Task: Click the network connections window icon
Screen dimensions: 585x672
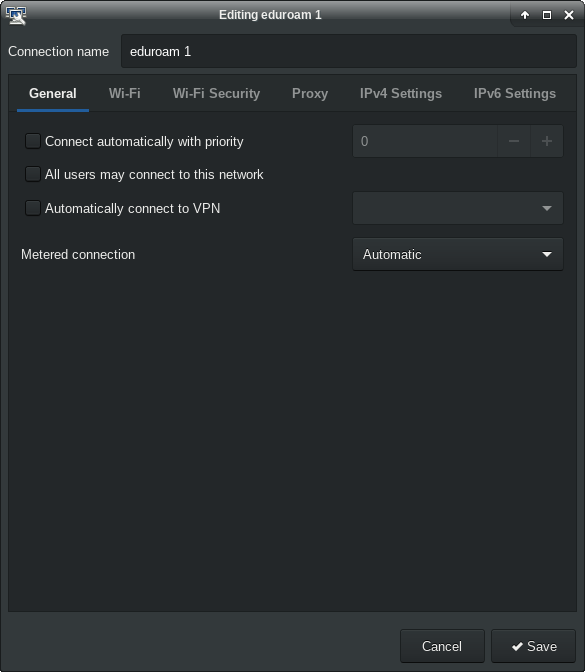Action: pyautogui.click(x=16, y=15)
